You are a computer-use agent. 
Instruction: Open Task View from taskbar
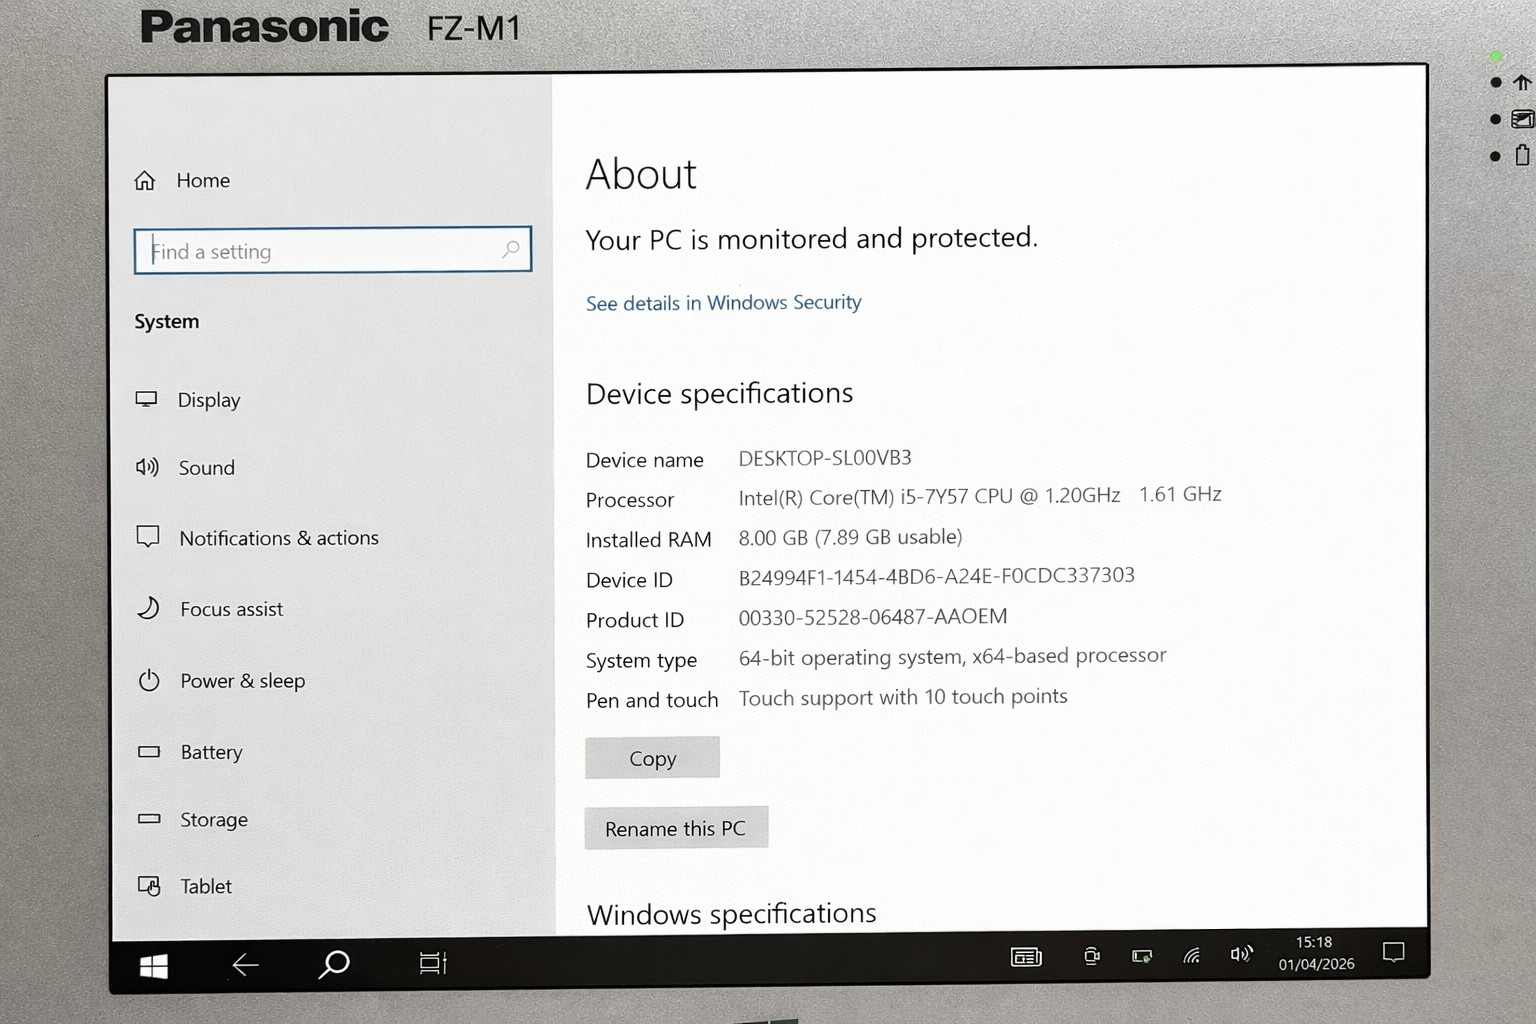[433, 963]
